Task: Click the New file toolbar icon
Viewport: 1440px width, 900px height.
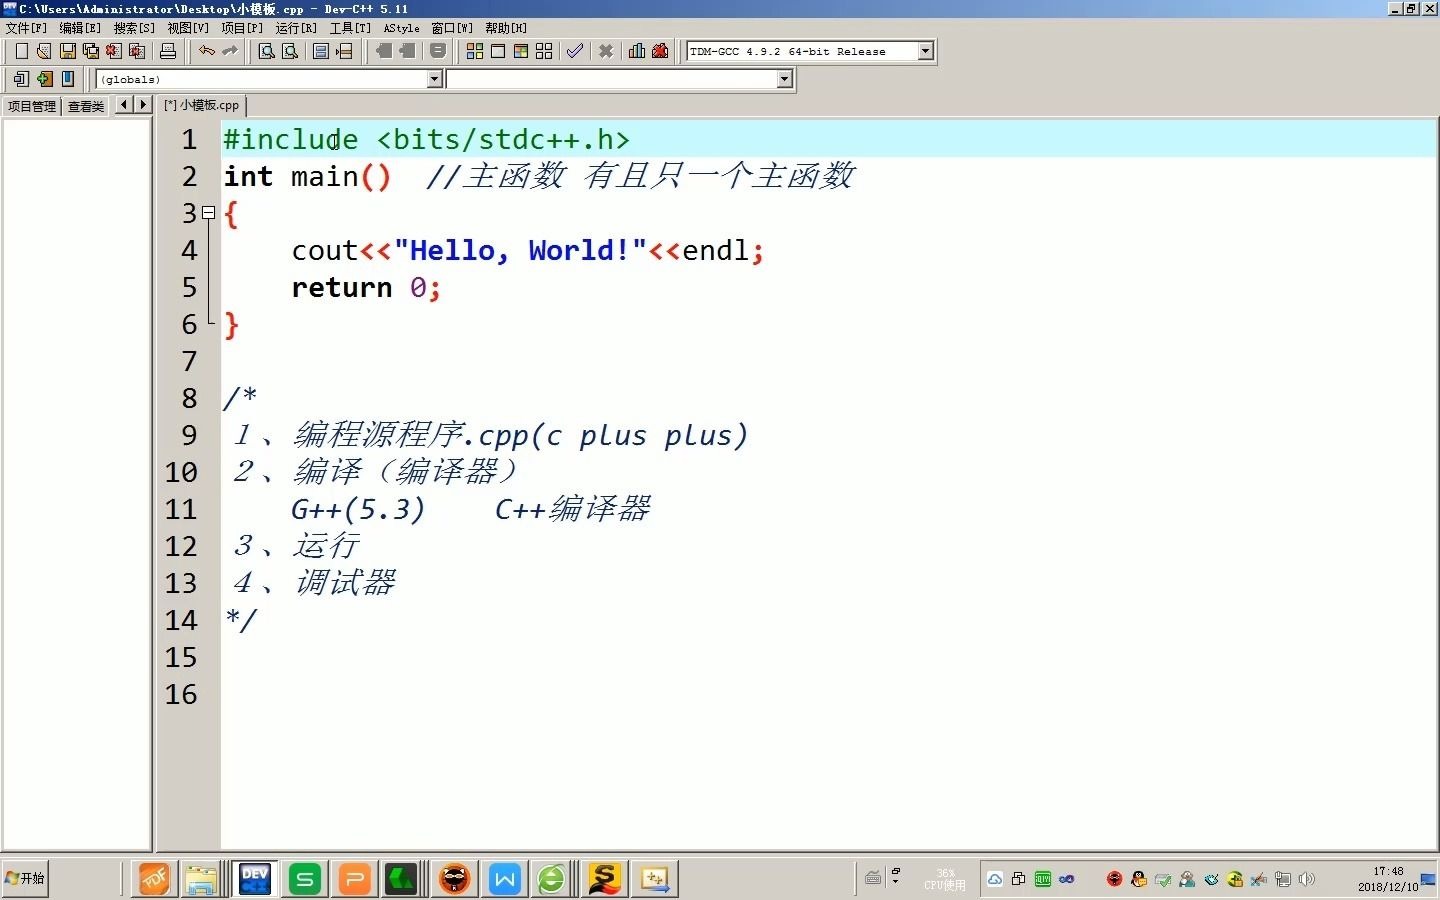Action: pos(21,51)
